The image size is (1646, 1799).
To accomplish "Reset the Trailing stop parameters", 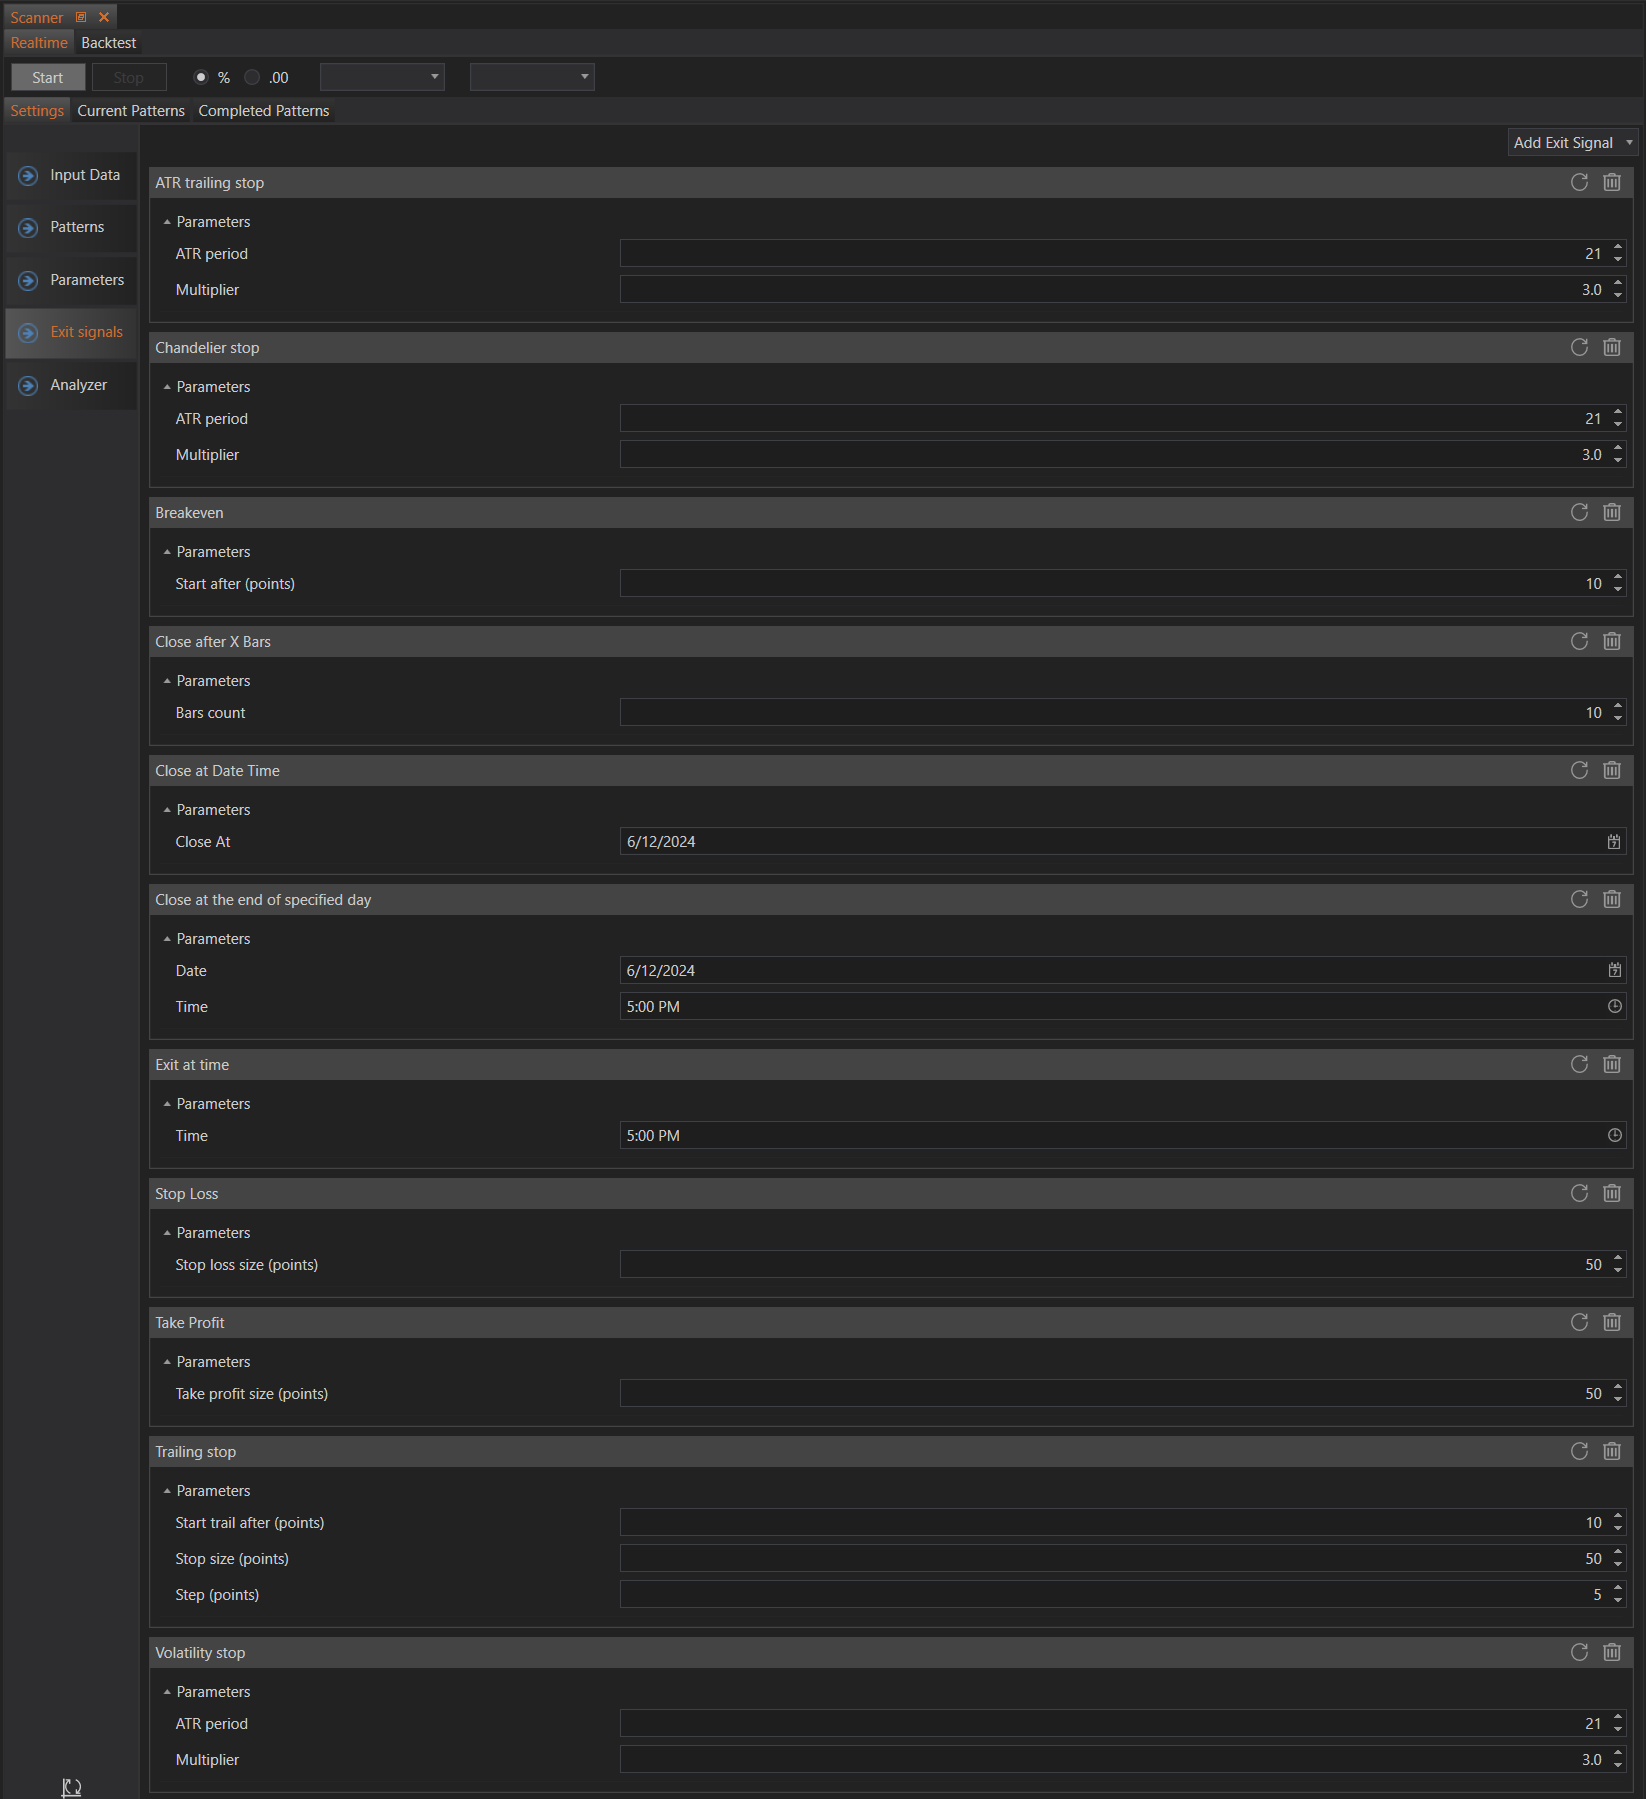I will pos(1579,1451).
